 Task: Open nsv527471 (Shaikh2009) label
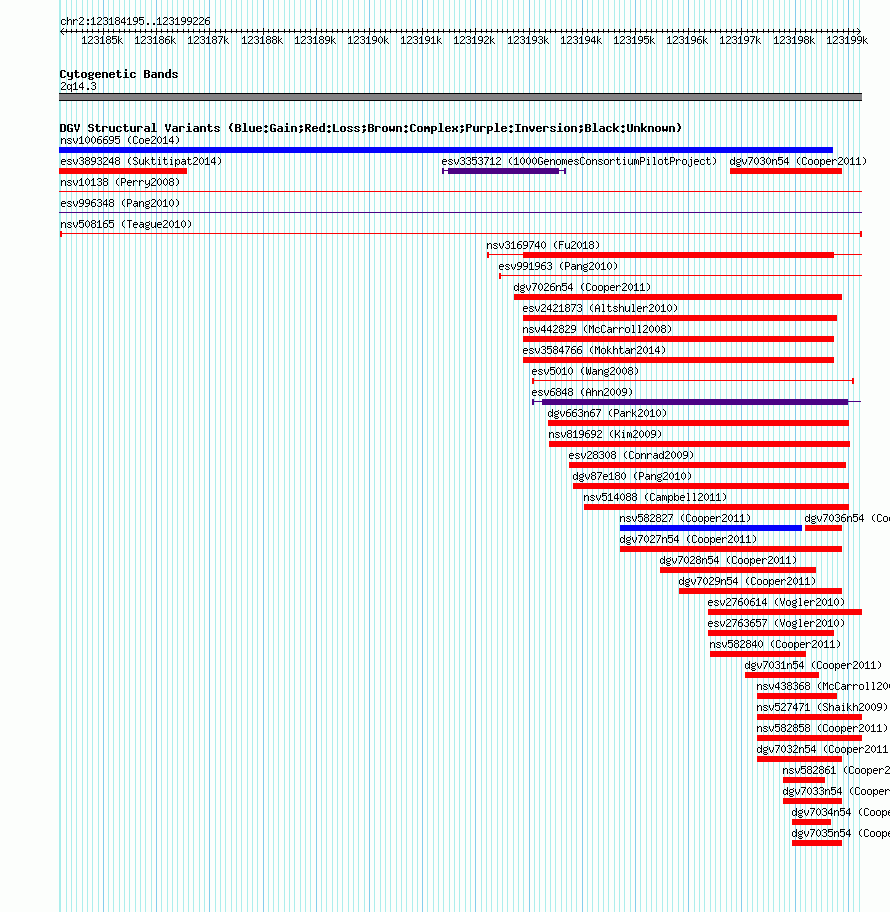(x=823, y=706)
